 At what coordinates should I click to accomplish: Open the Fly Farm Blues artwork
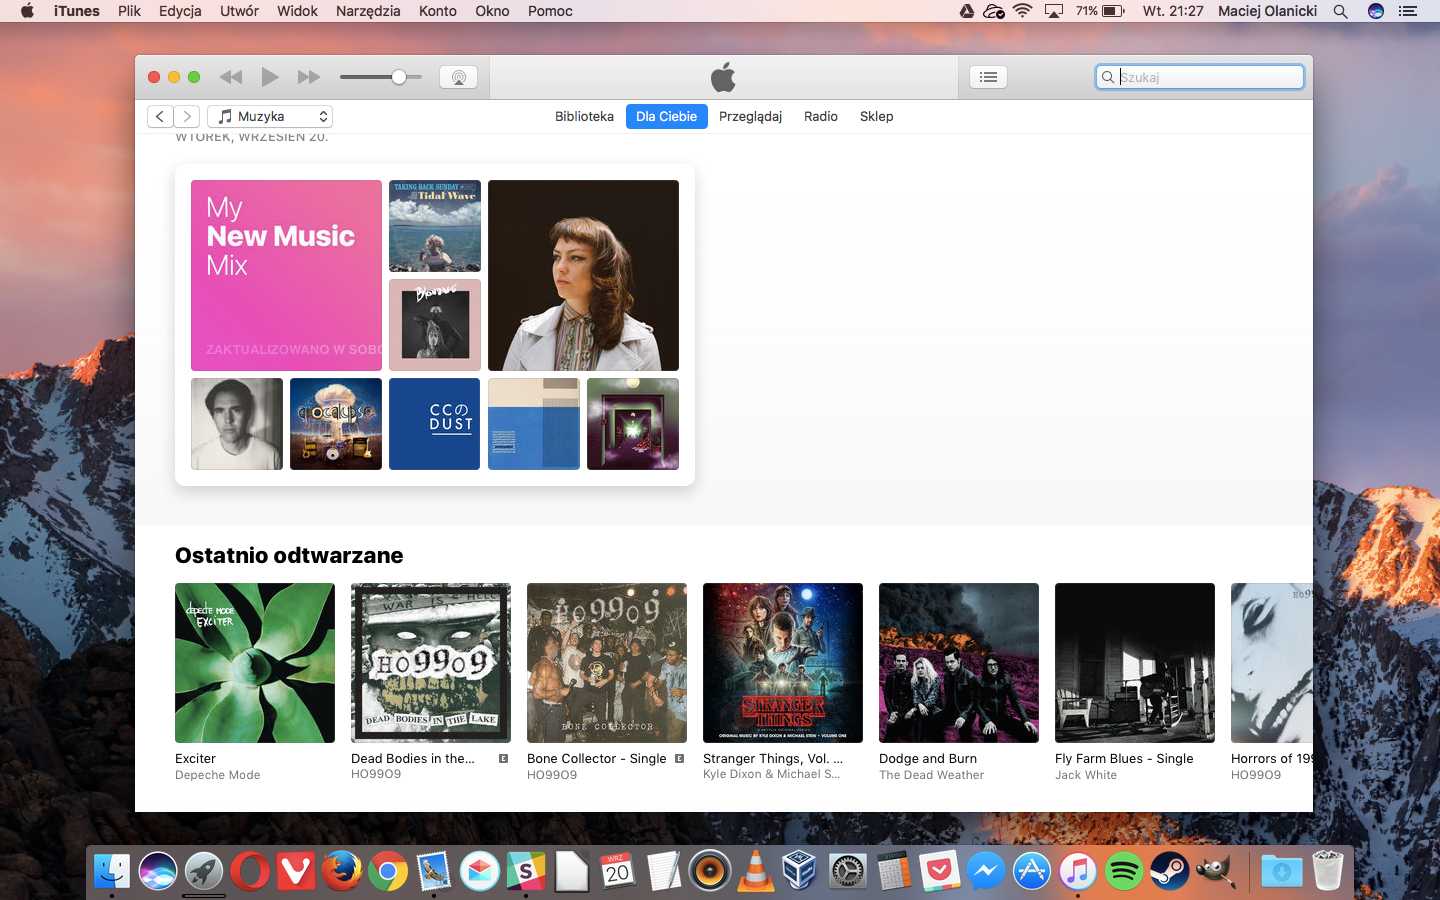pos(1135,663)
